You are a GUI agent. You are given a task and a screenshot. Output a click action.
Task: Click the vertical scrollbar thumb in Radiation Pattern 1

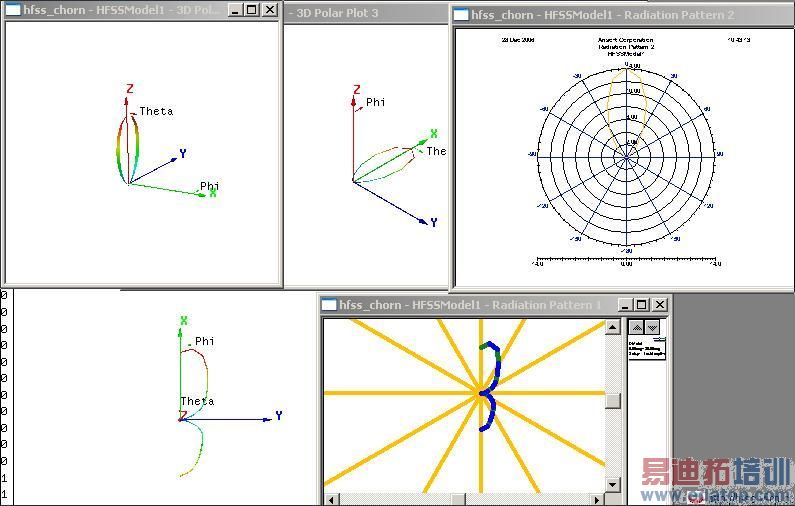pyautogui.click(x=612, y=401)
